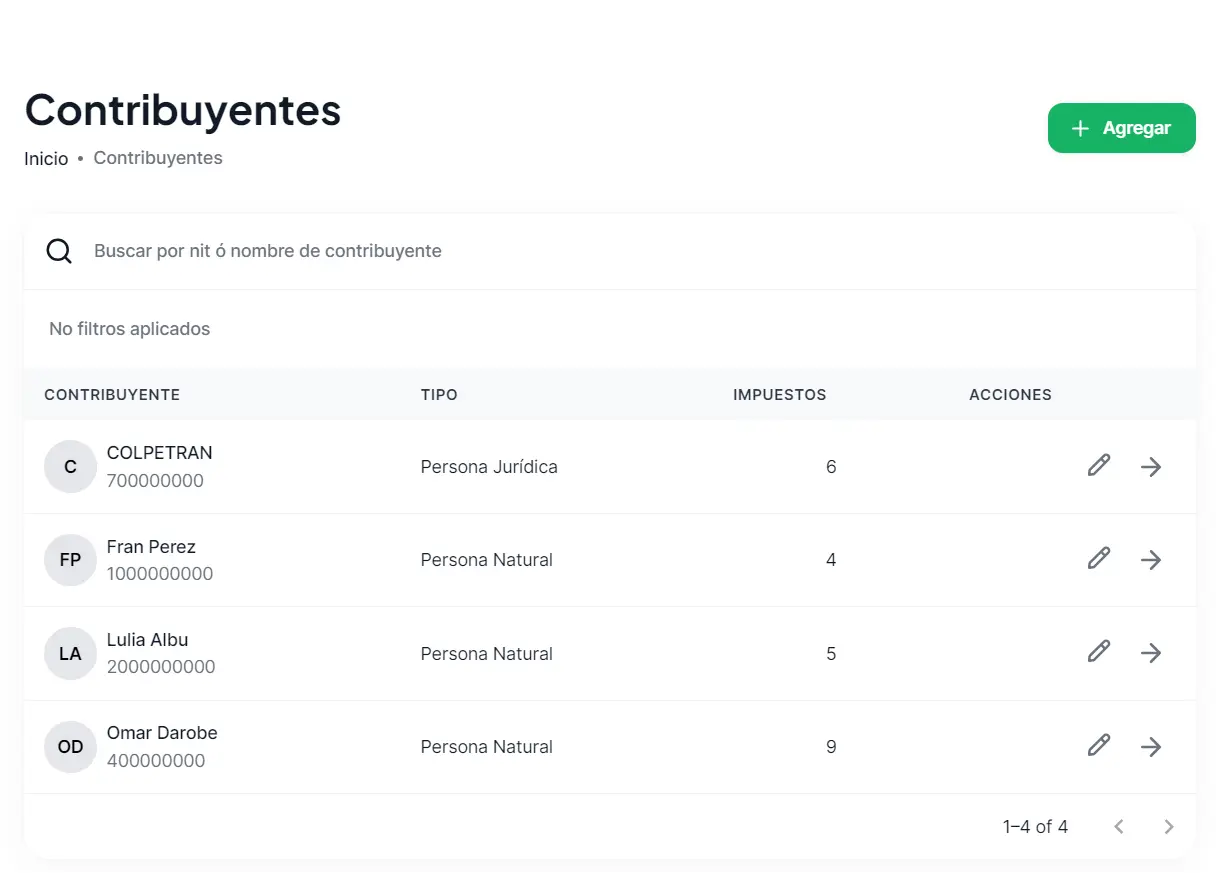Go to previous page chevron
Image resolution: width=1216 pixels, height=873 pixels.
click(1119, 827)
